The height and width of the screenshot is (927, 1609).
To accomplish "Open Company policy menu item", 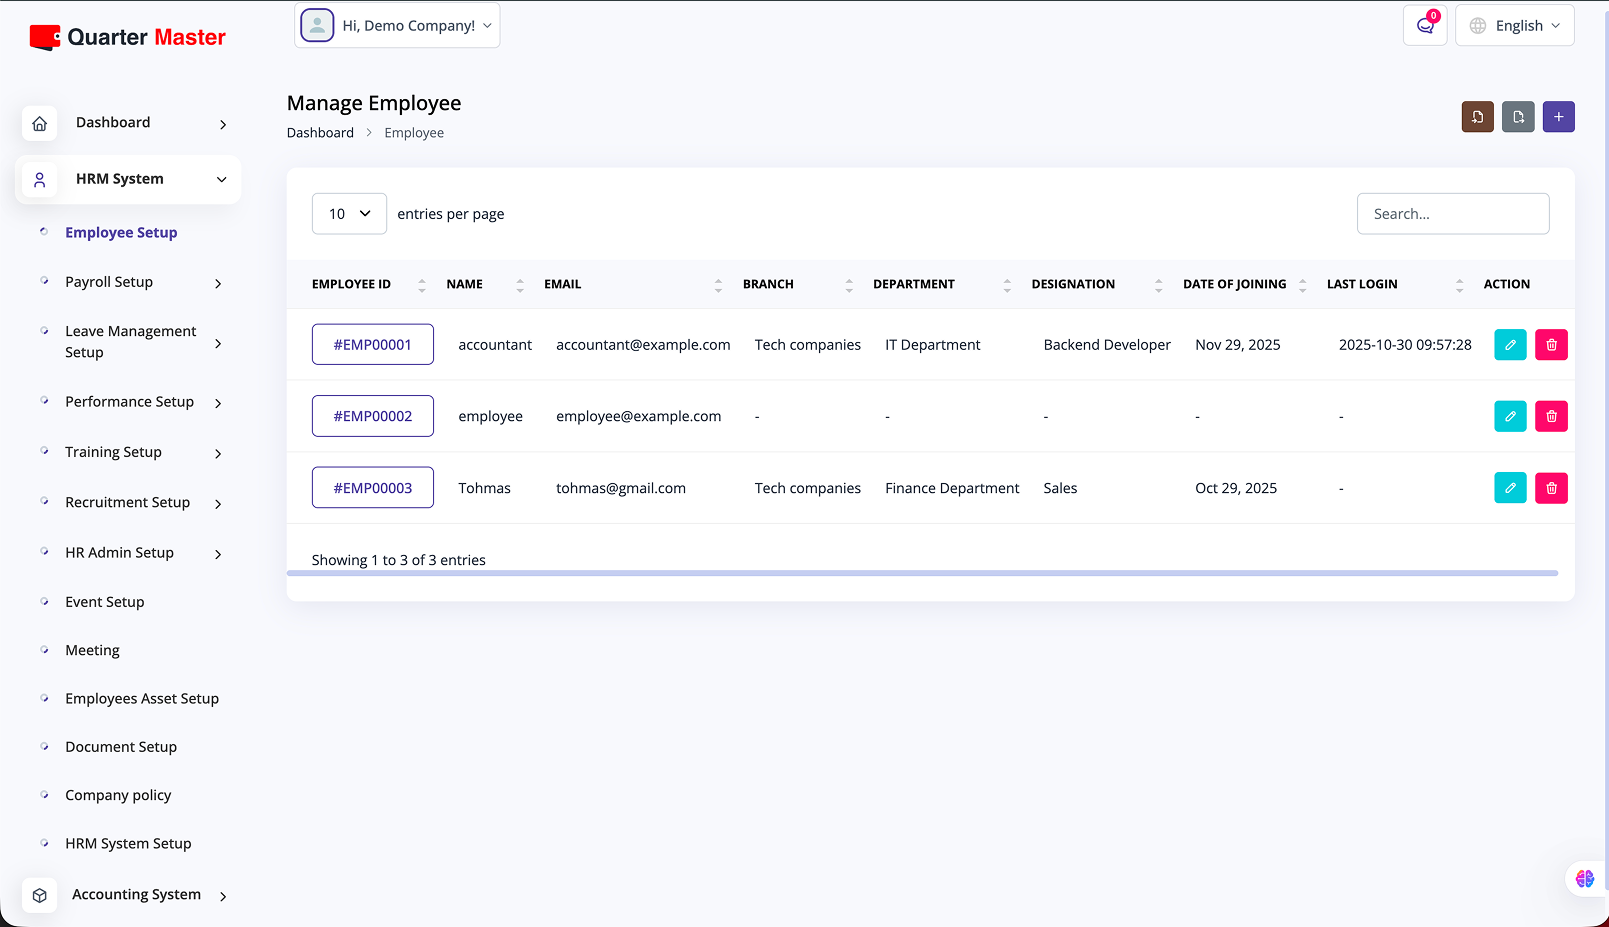I will click(118, 796).
